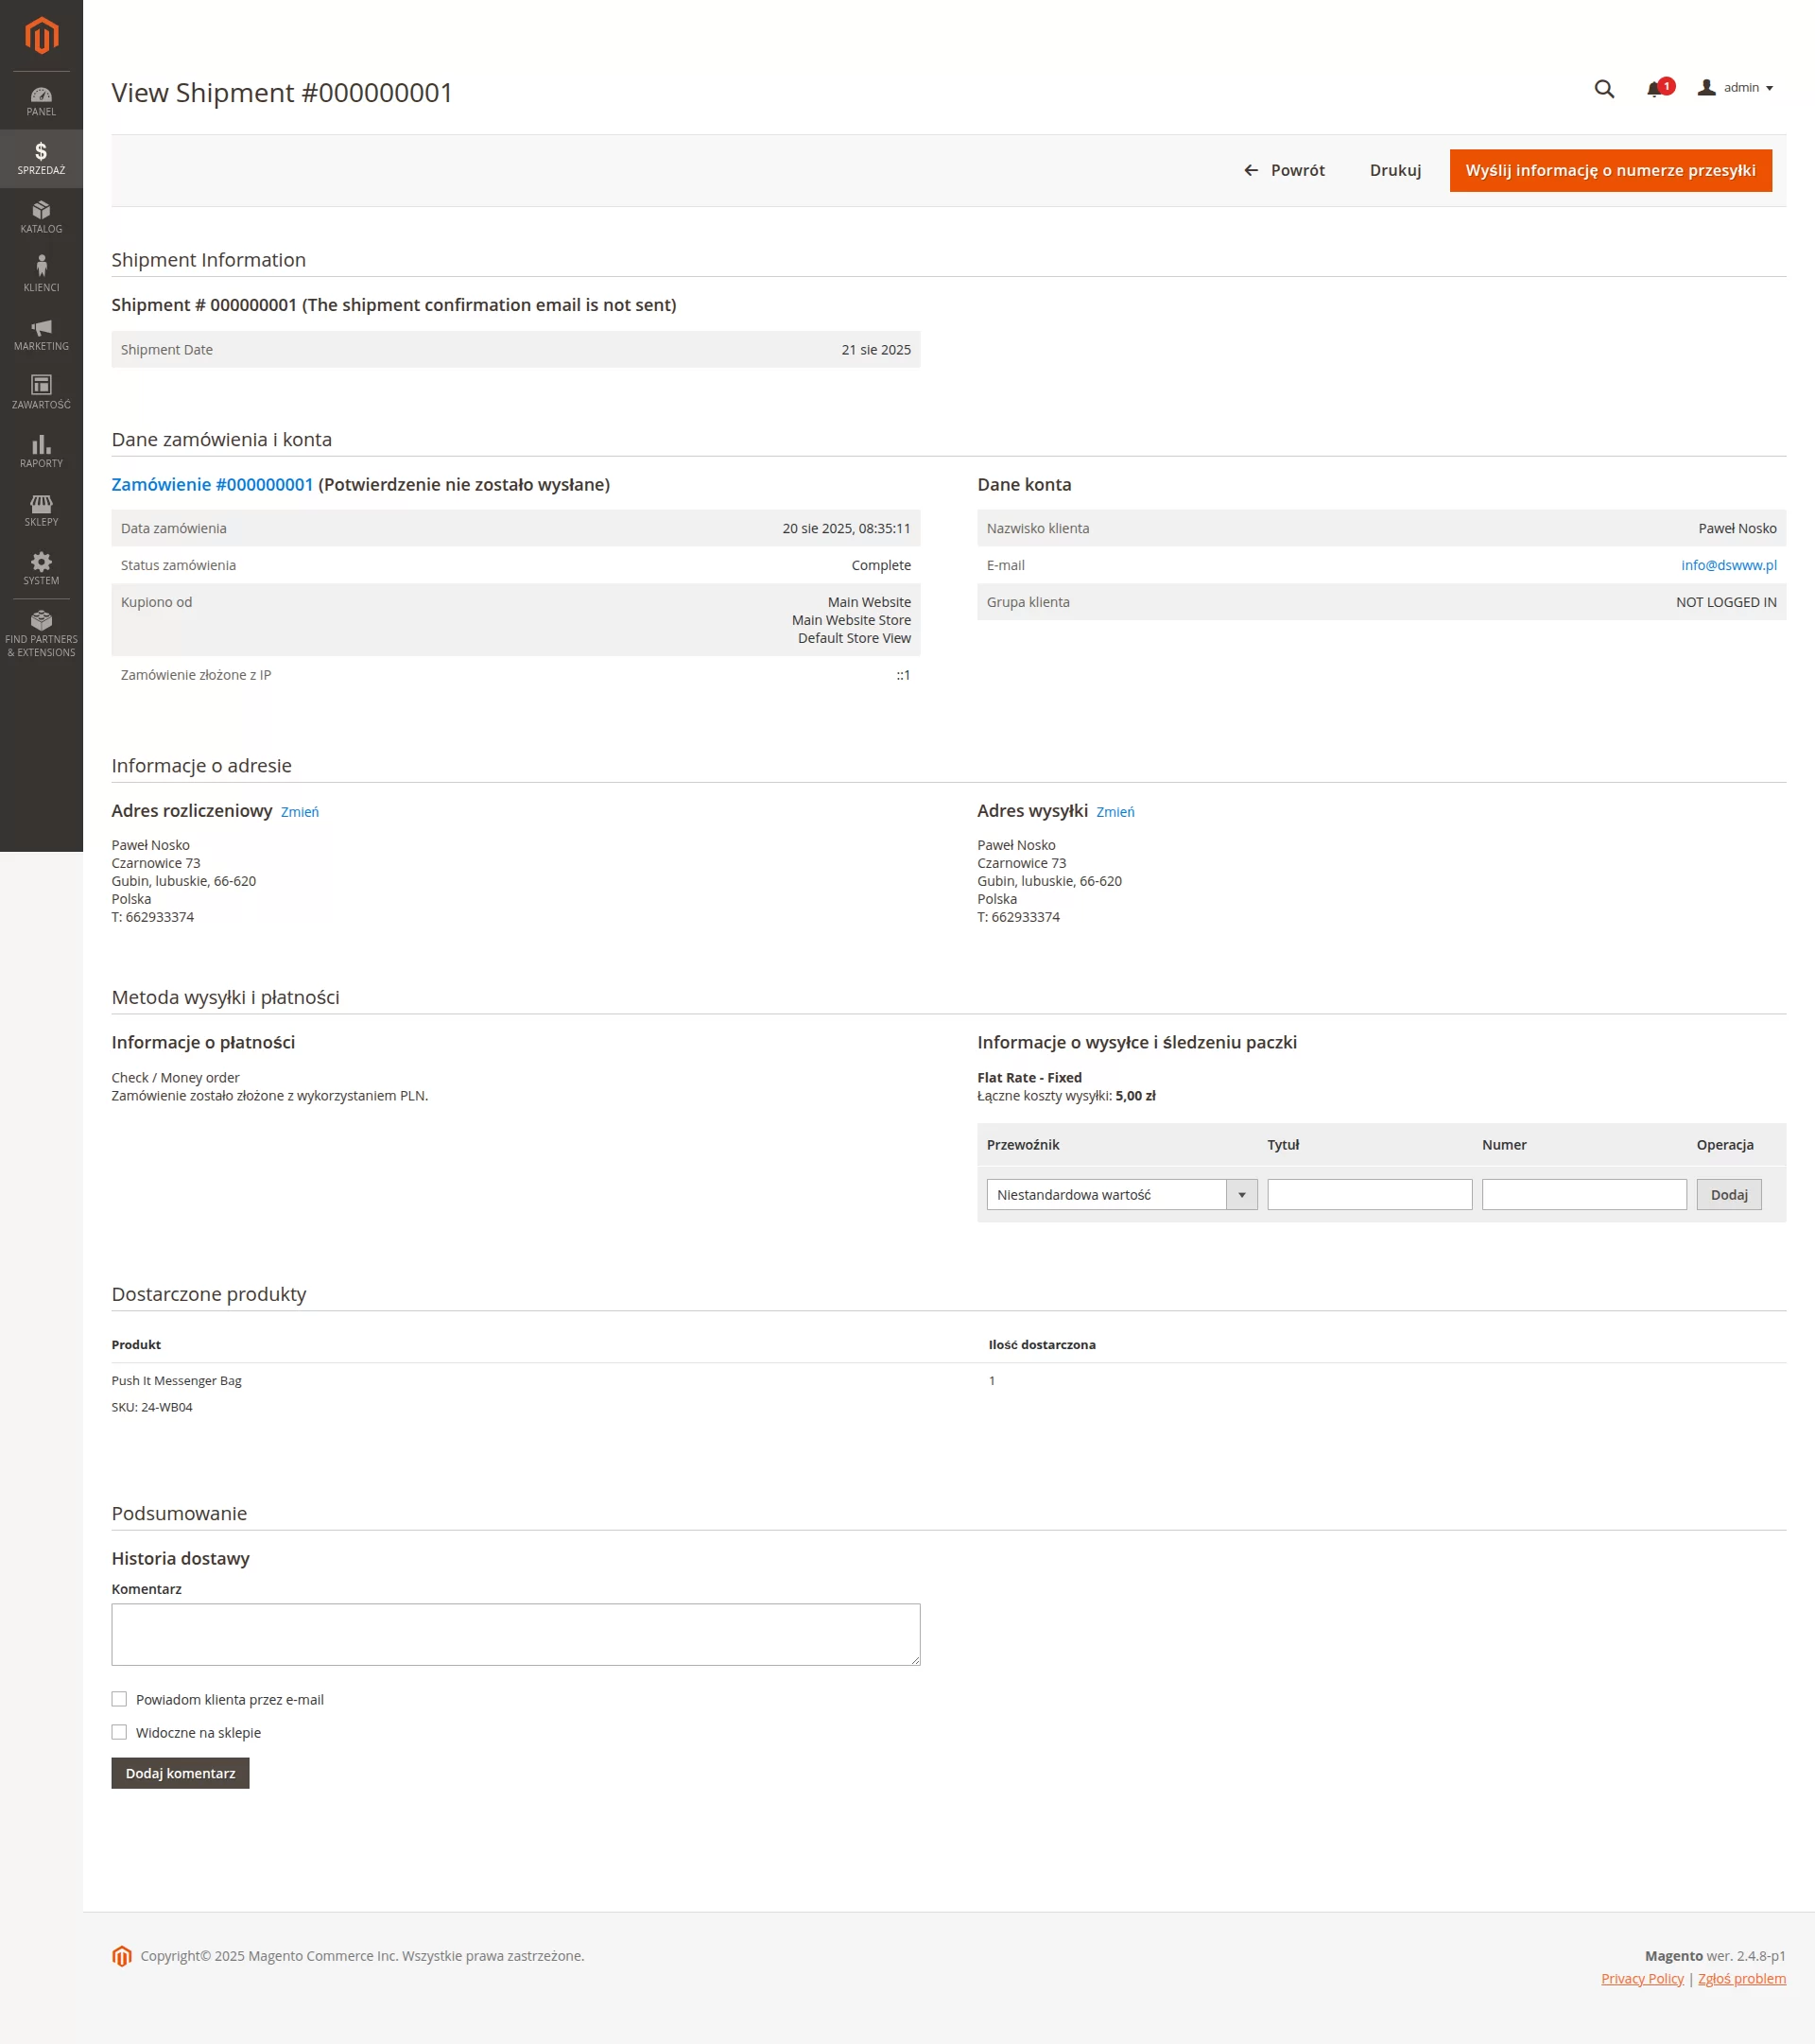
Task: Open the Przewoźnik carrier dropdown
Action: 1121,1194
